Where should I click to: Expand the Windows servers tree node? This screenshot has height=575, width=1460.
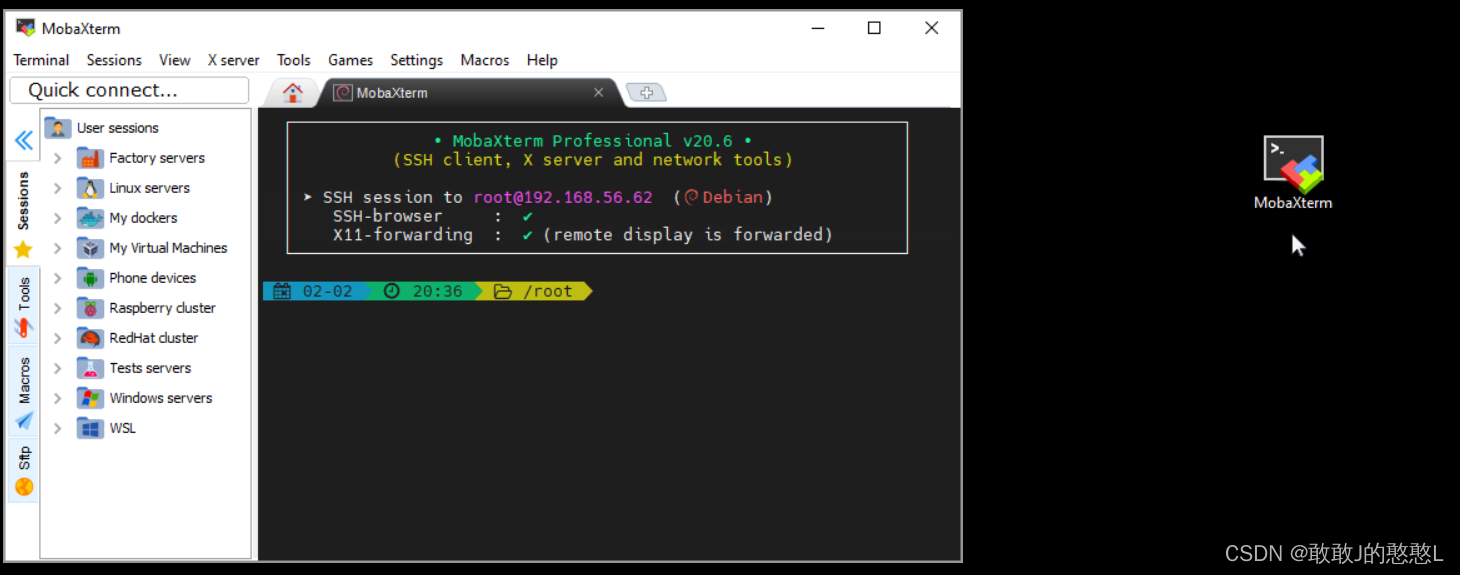58,398
